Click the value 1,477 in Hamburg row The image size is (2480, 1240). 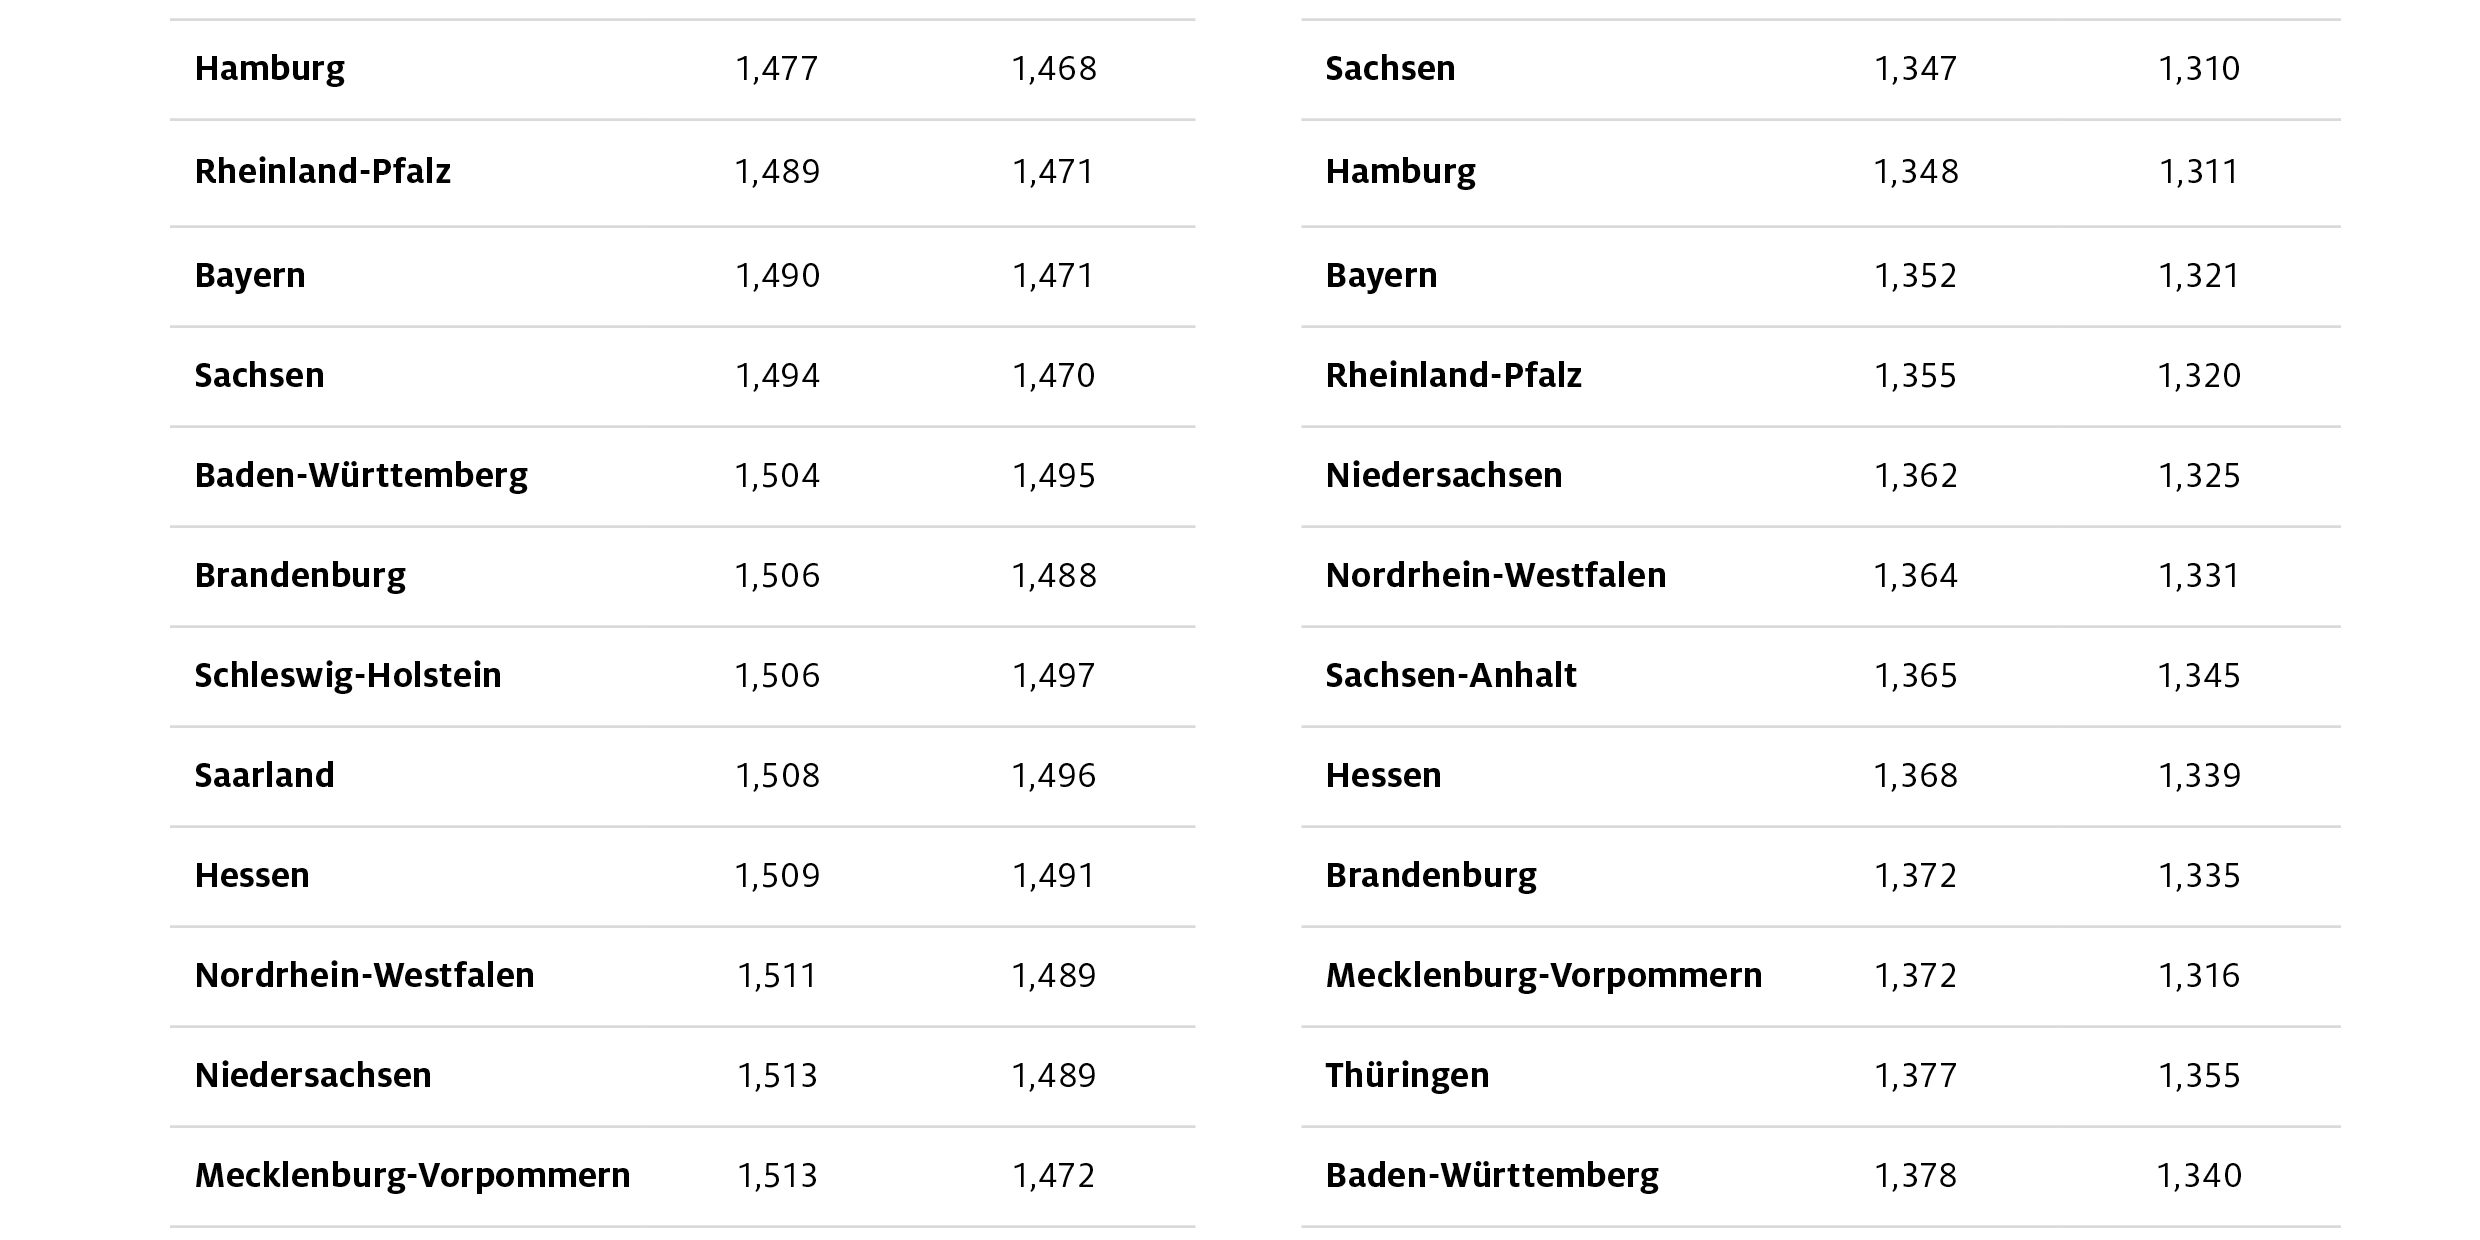click(x=776, y=69)
